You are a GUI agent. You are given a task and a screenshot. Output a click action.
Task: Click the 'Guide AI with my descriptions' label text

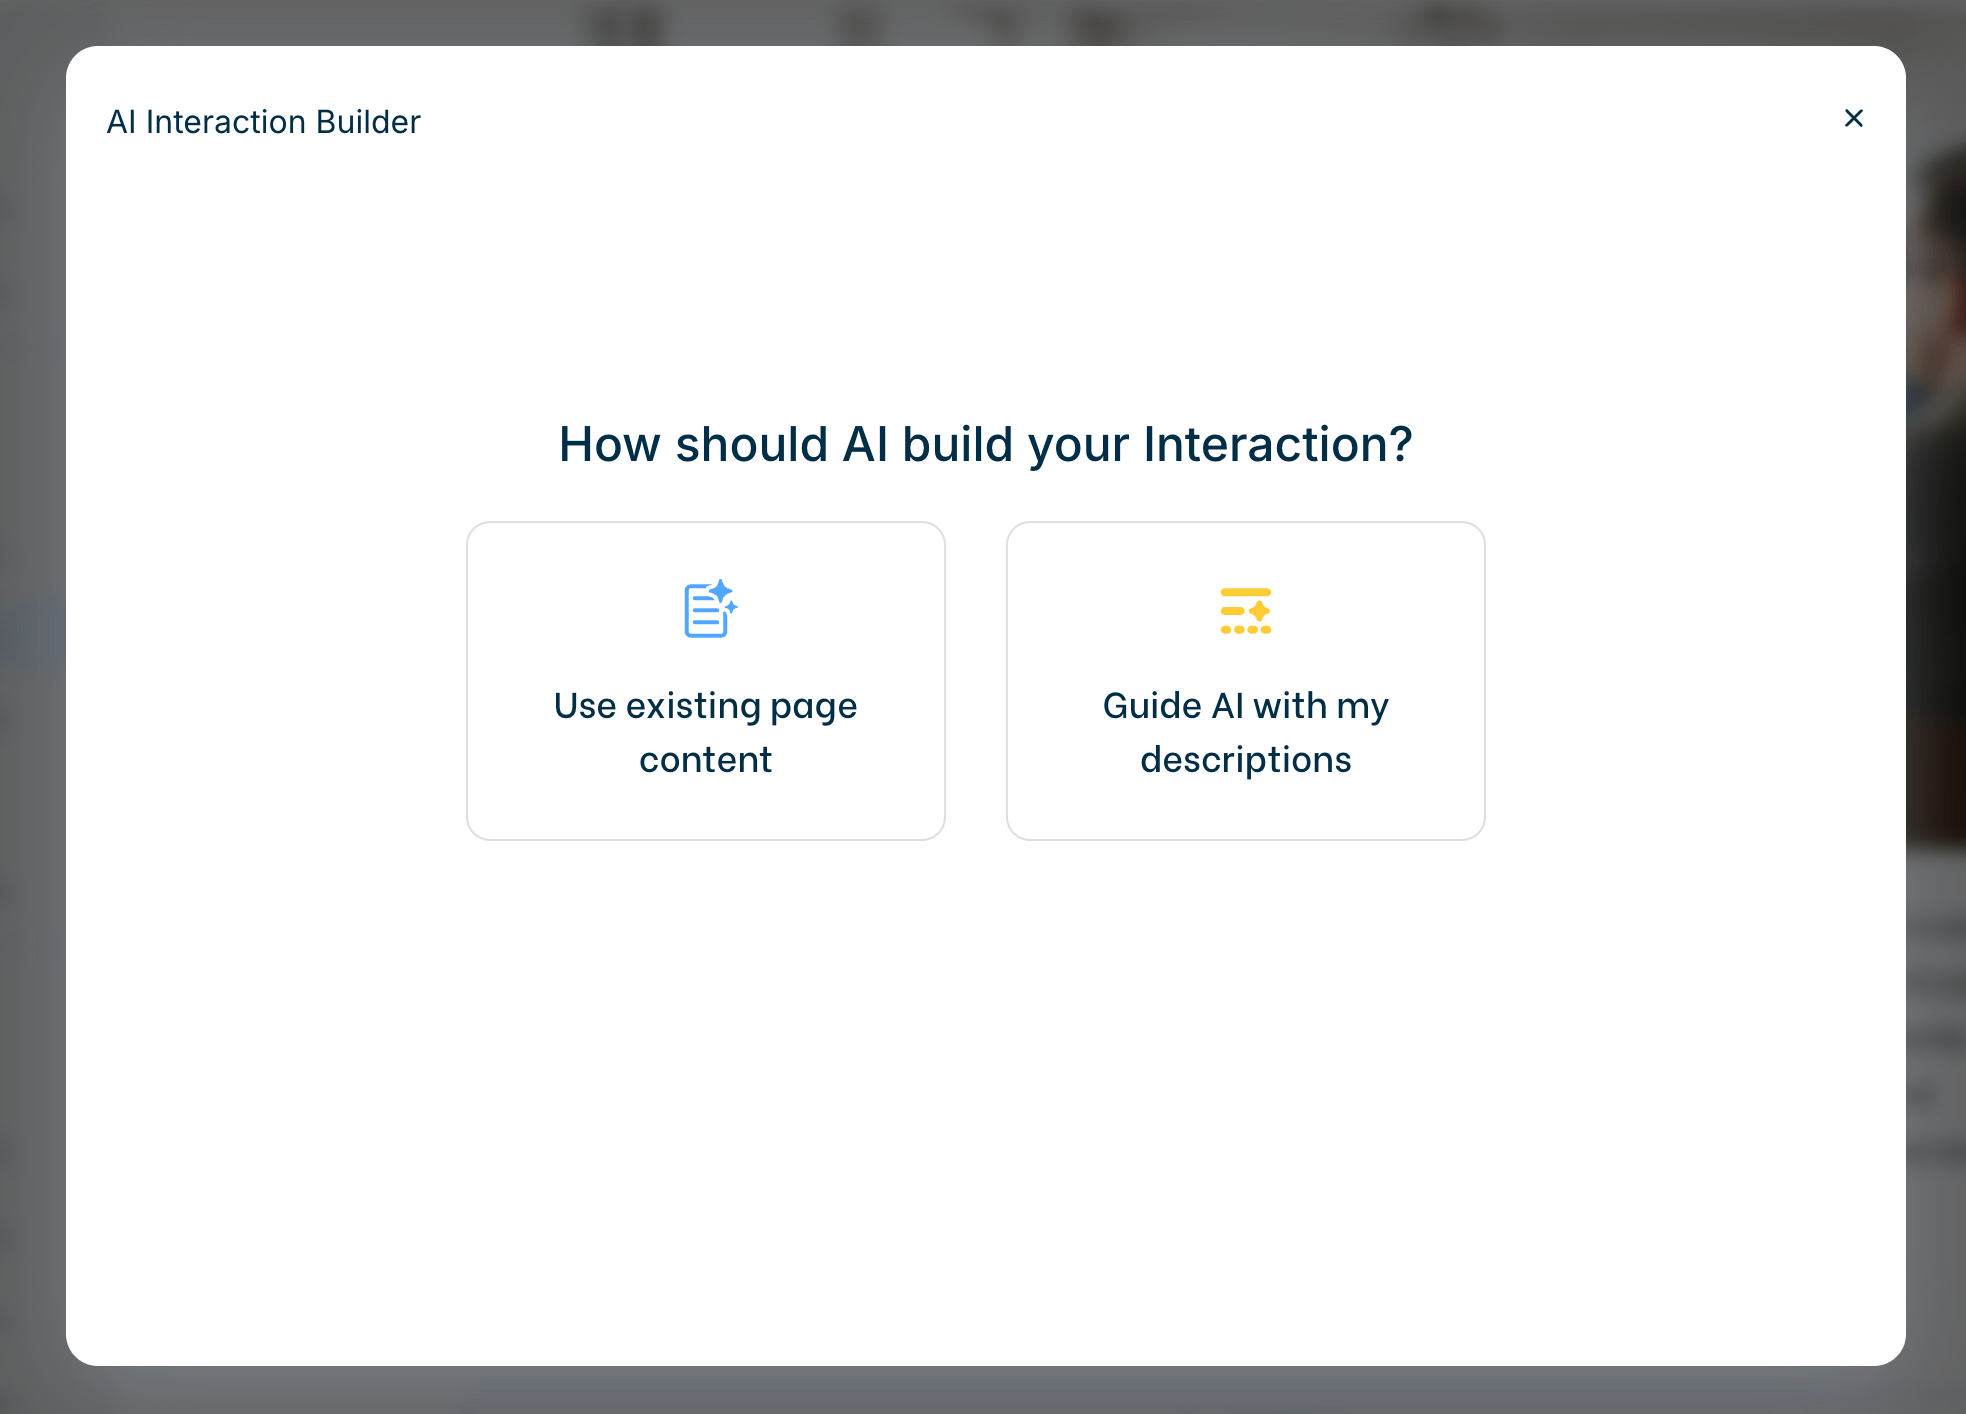point(1245,706)
